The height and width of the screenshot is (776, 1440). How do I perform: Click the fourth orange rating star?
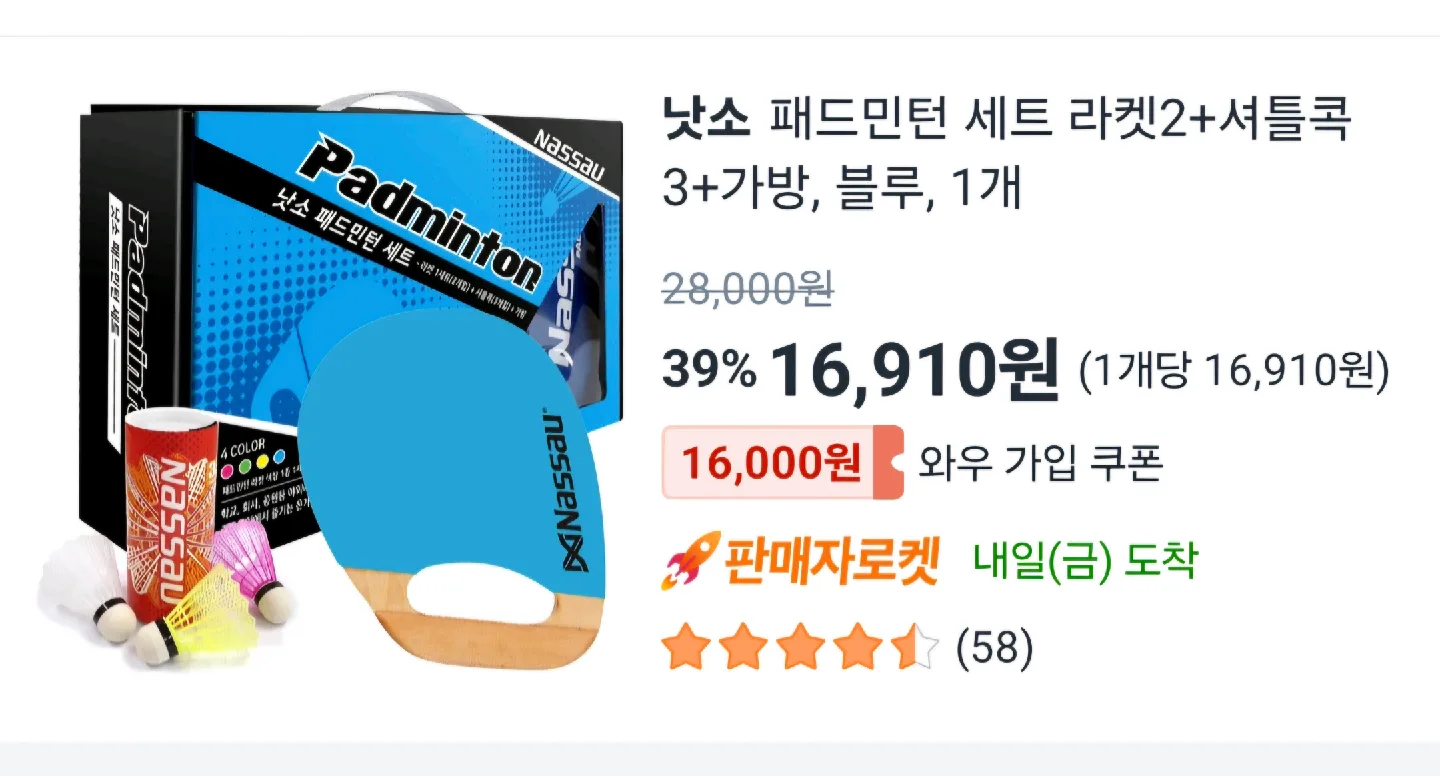(x=857, y=648)
